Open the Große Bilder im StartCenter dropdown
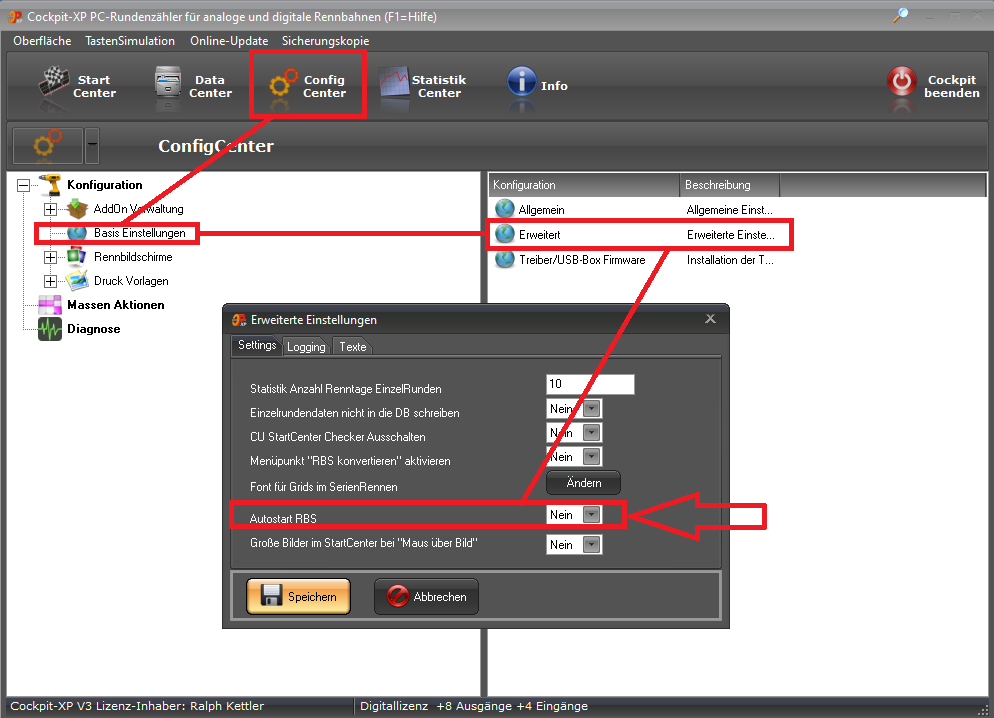 (591, 545)
